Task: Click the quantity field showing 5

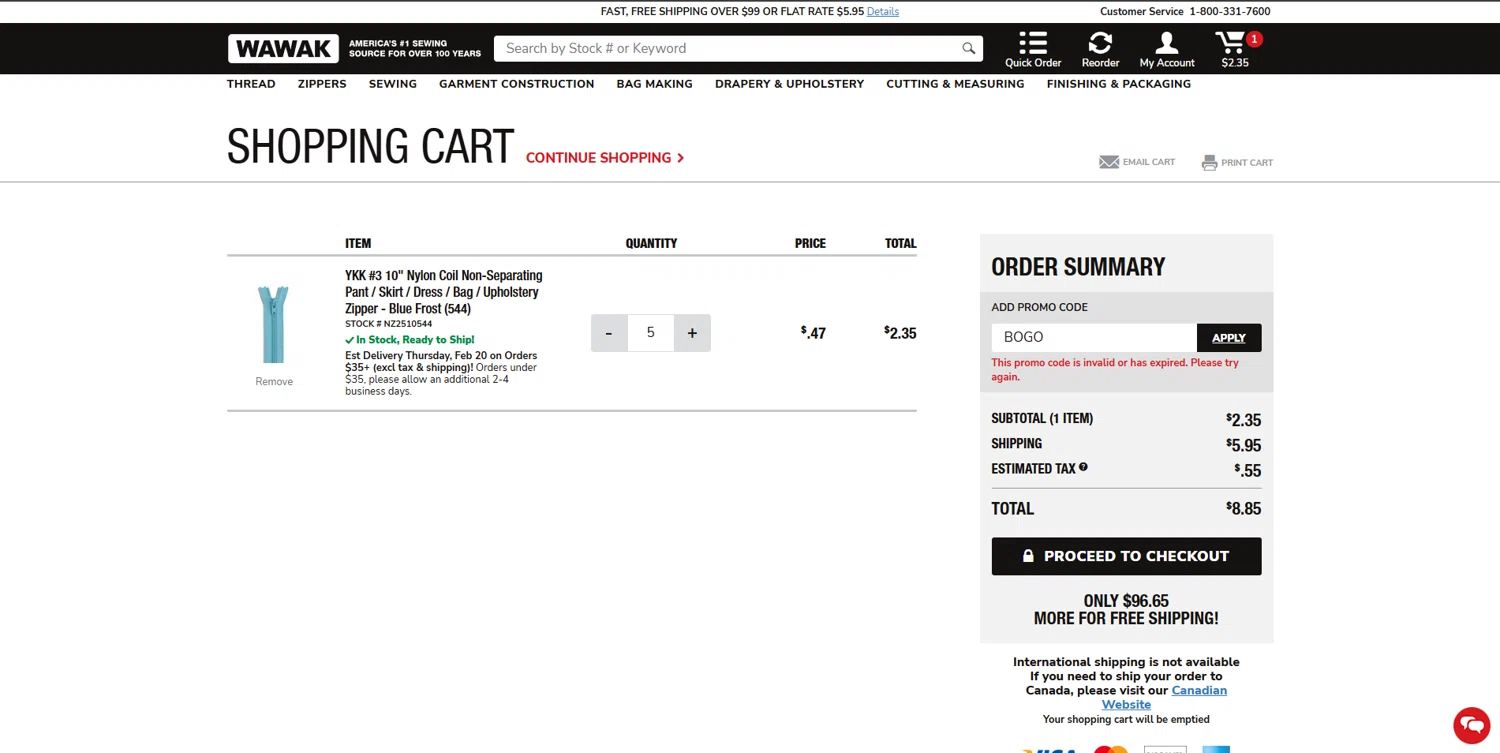Action: pos(651,333)
